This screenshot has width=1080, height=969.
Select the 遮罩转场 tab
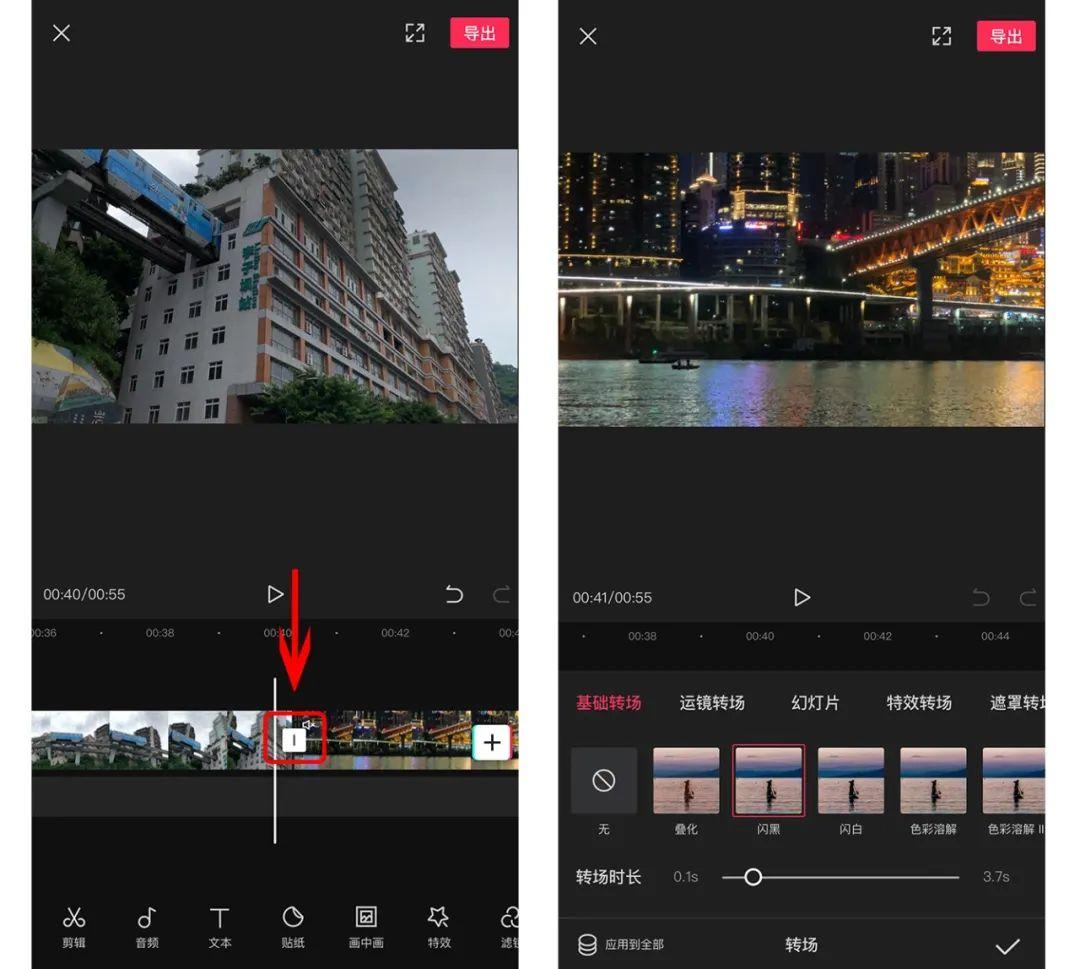point(1017,702)
